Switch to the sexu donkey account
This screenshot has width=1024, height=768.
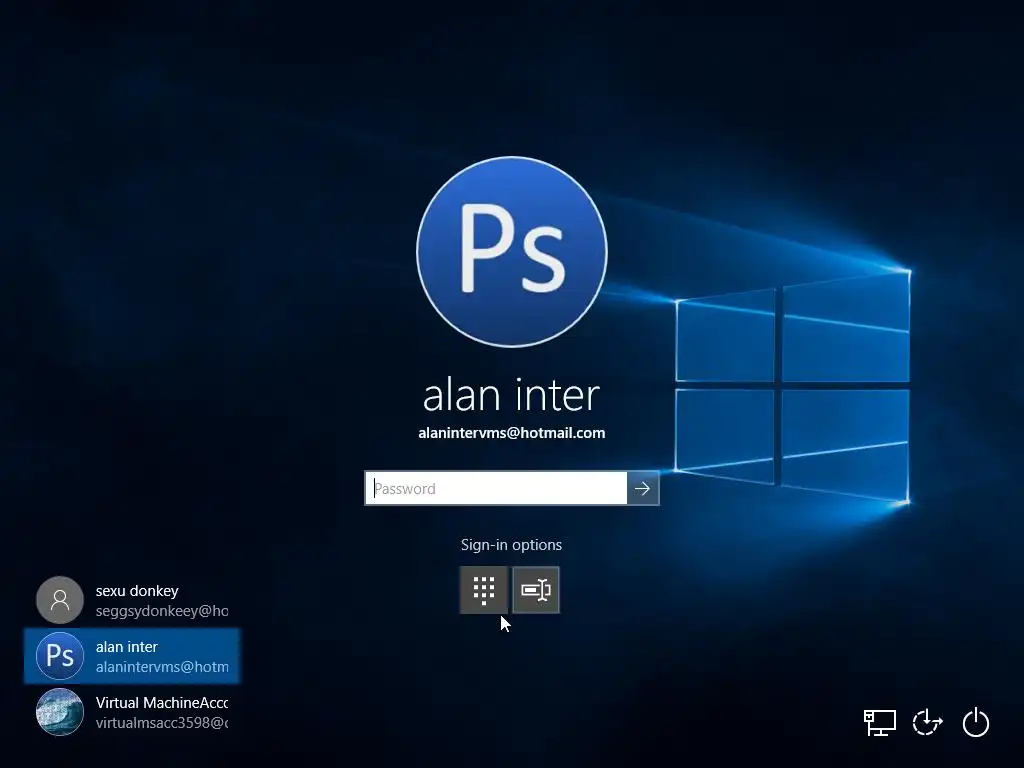(x=132, y=600)
